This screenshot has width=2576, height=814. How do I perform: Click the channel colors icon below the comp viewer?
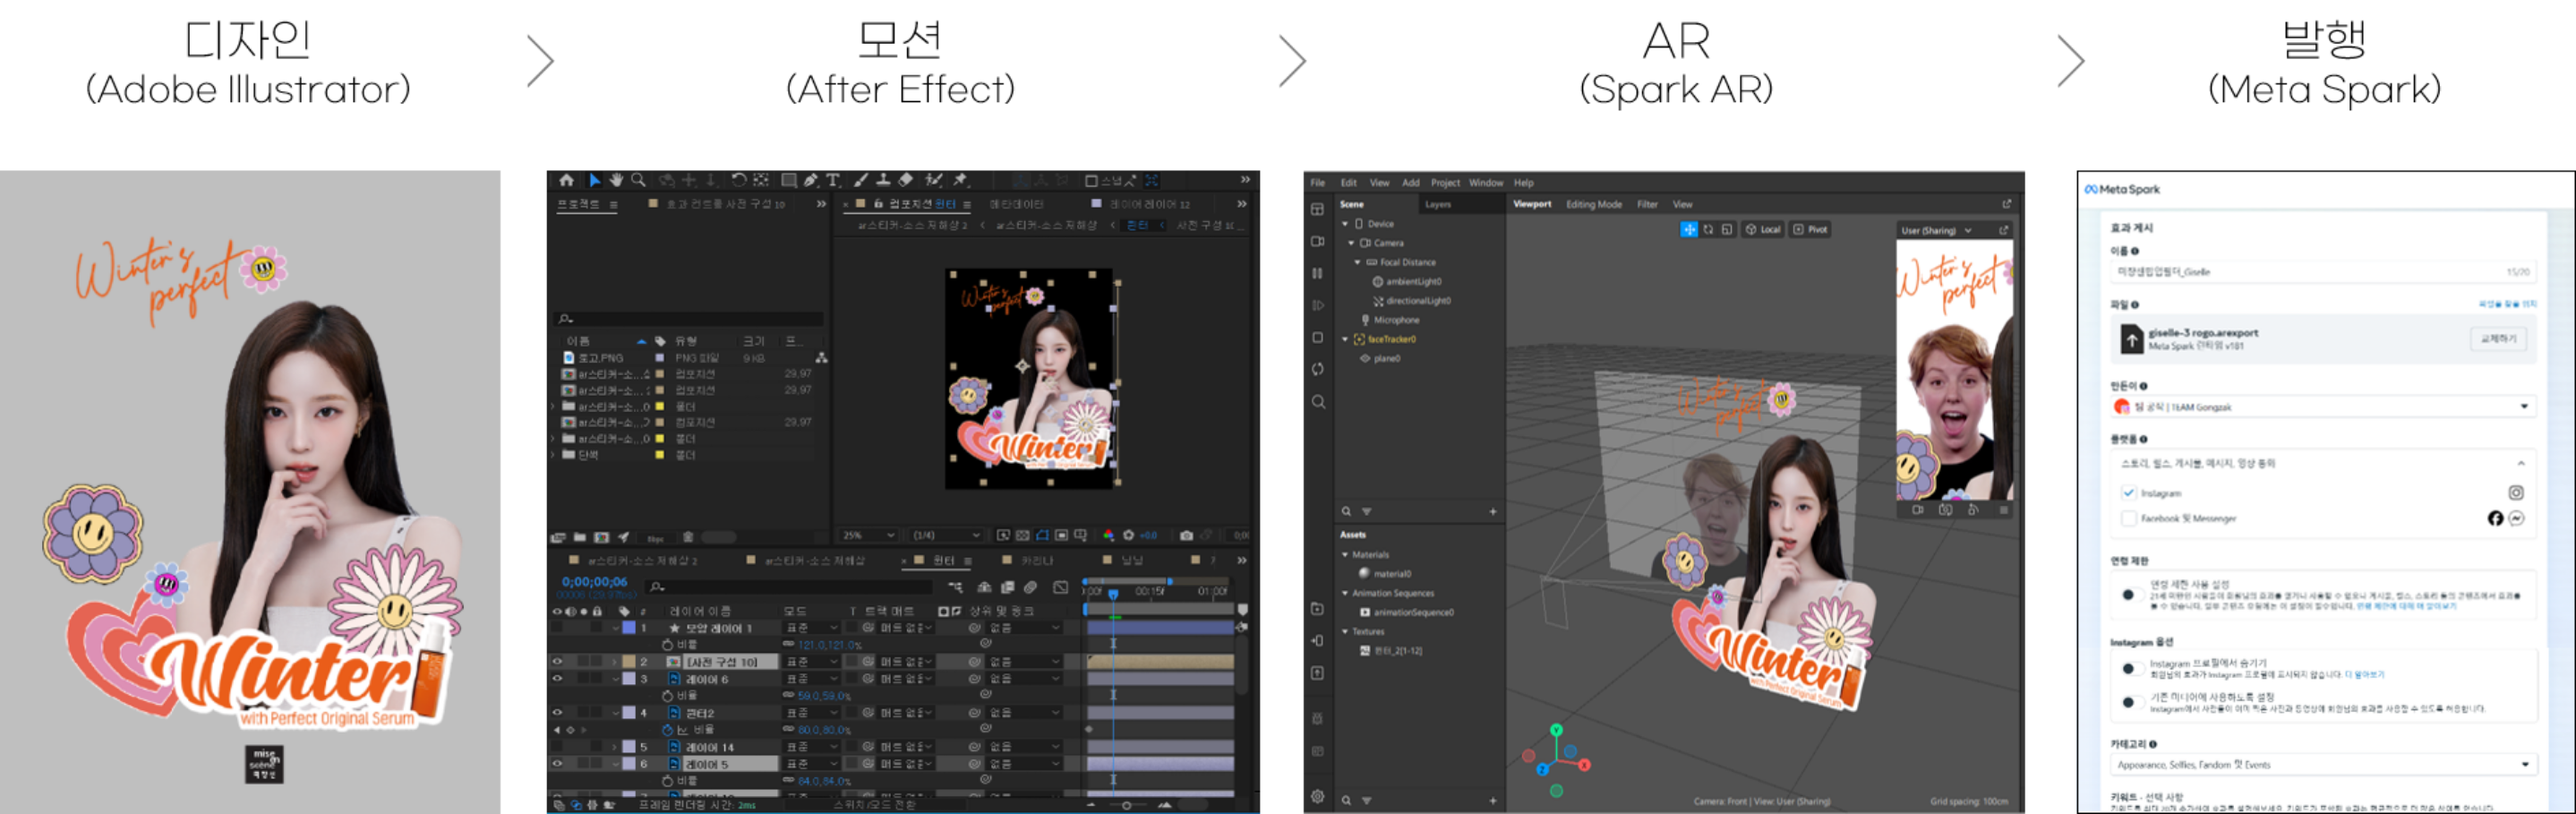pos(1108,535)
